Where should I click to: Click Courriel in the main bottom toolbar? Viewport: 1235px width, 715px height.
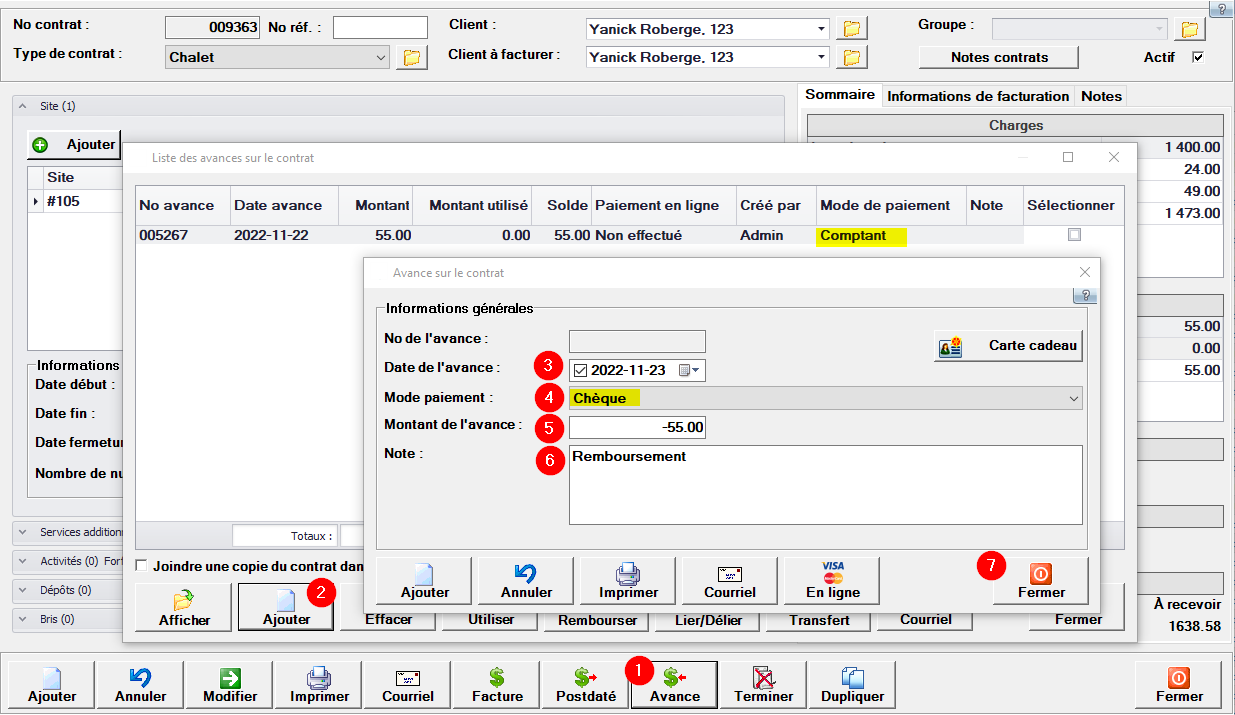[x=408, y=685]
